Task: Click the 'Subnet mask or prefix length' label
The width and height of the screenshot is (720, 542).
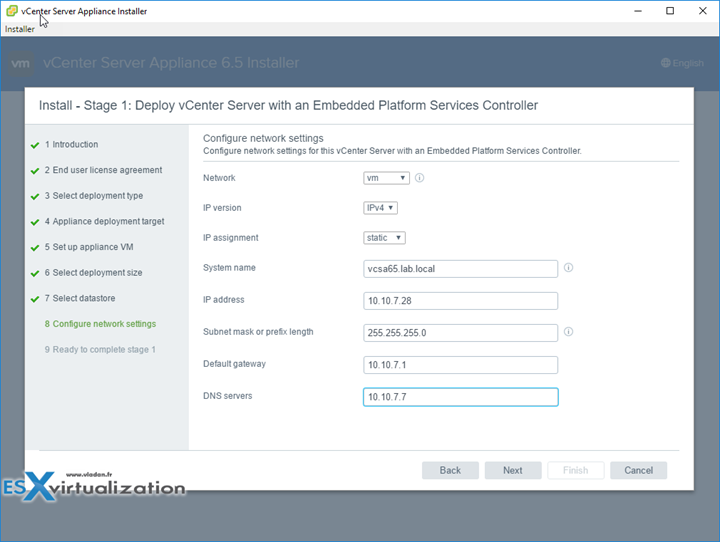Action: coord(258,332)
